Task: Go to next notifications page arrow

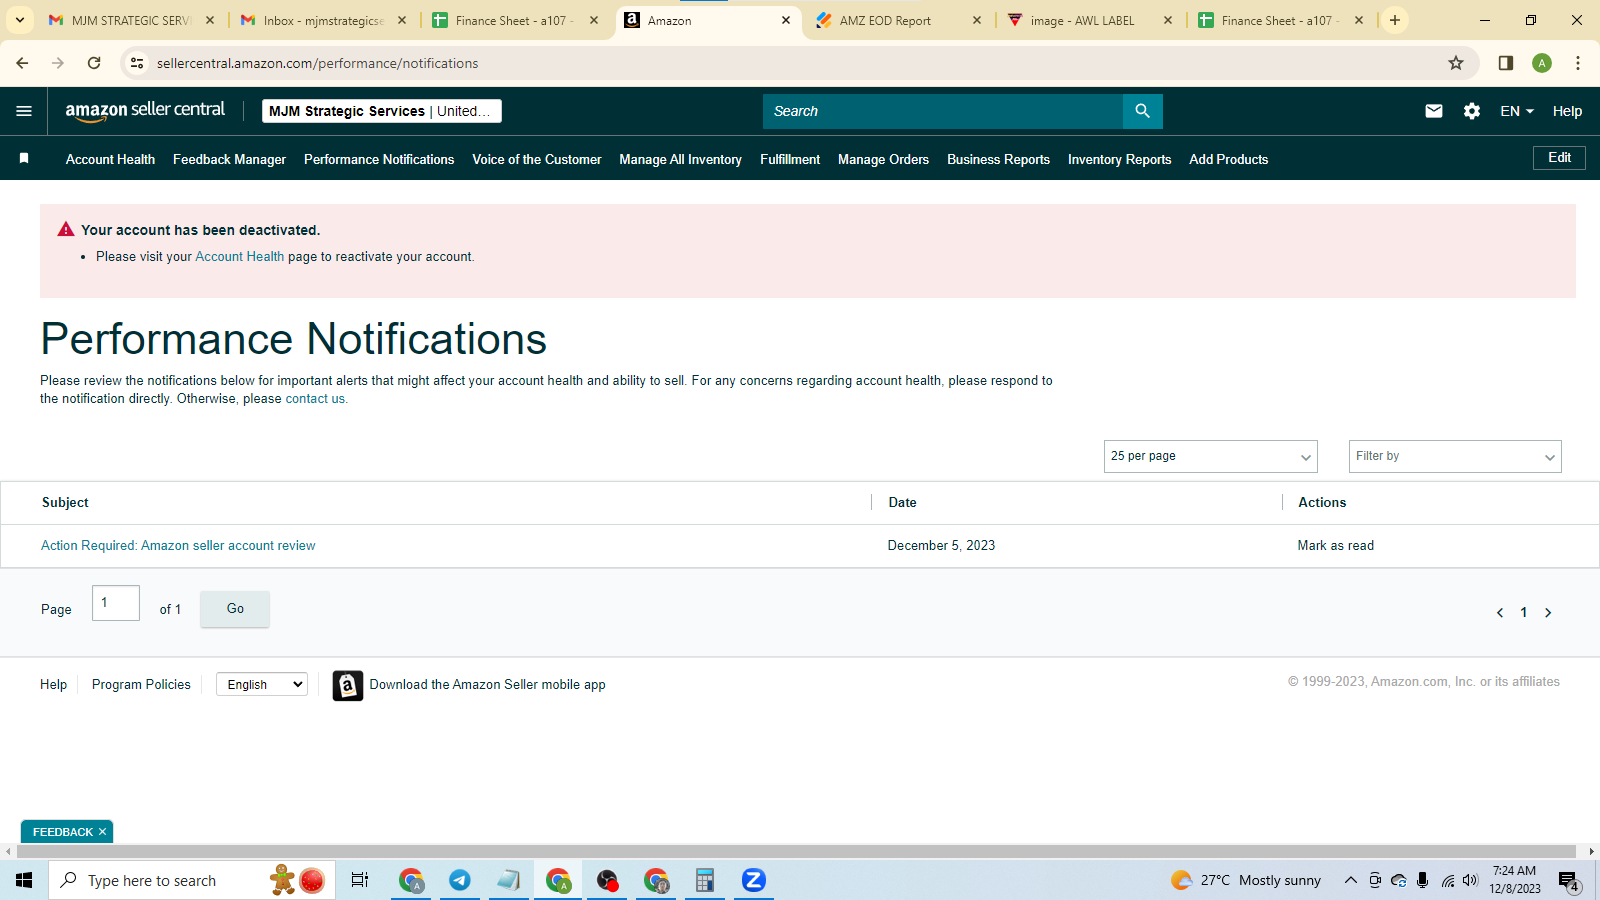Action: pos(1548,613)
